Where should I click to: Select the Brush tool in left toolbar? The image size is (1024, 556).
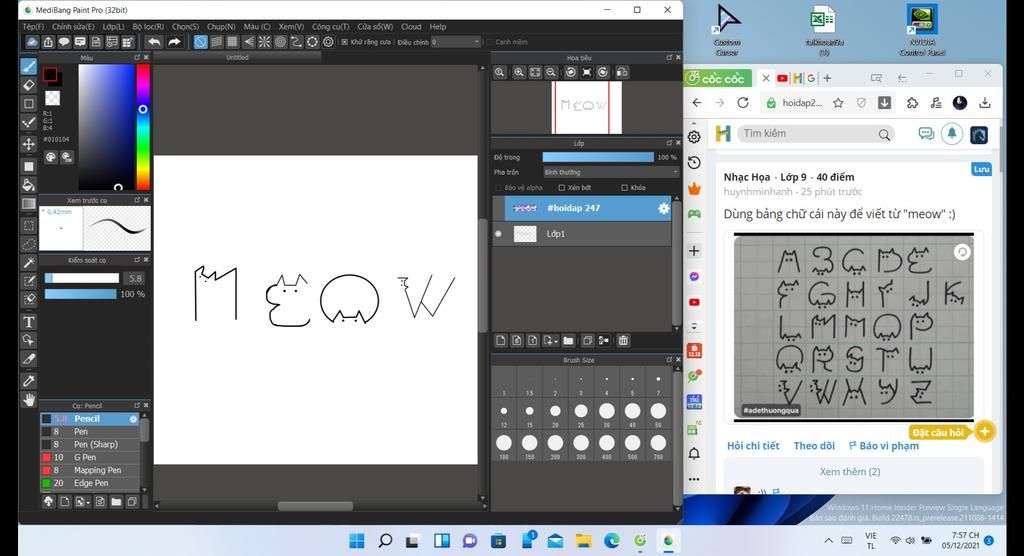29,66
